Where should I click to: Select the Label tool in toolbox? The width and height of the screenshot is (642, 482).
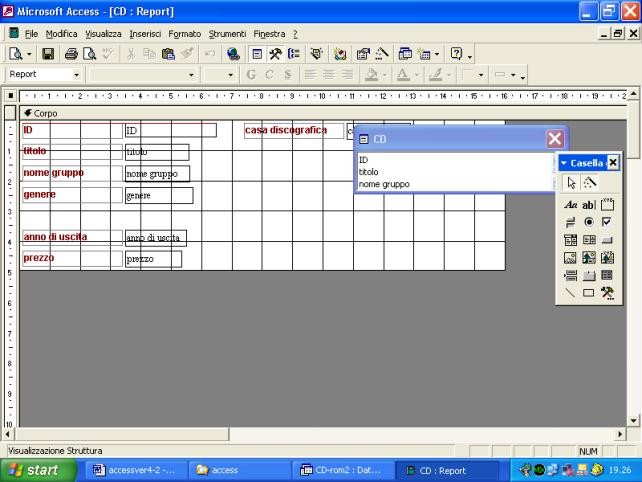pyautogui.click(x=569, y=203)
